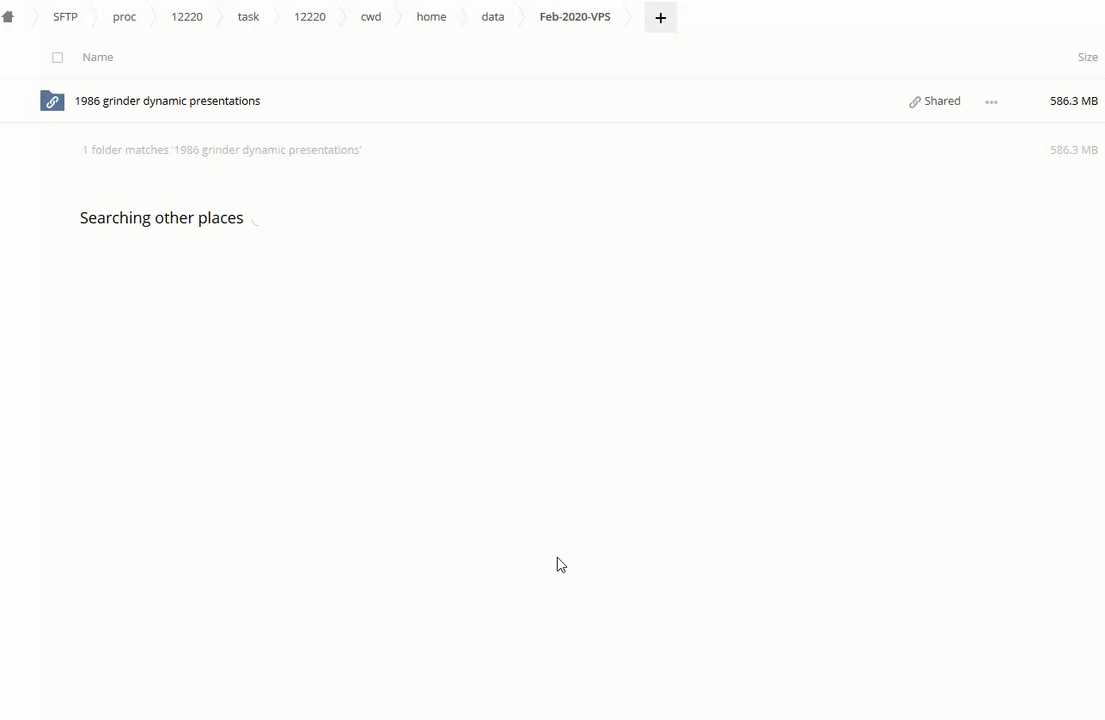Viewport: 1105px width, 720px height.
Task: Toggle the select all files checkbox
Action: 57,58
